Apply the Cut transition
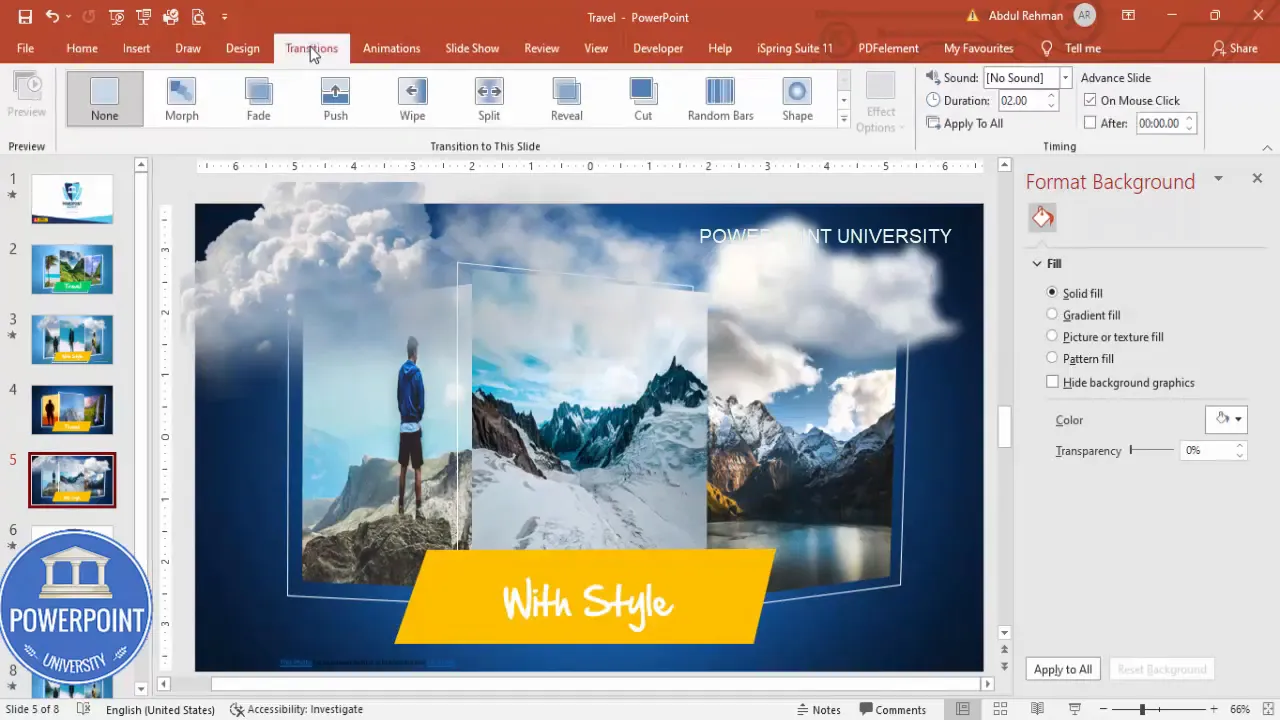This screenshot has height=720, width=1280. click(x=643, y=98)
